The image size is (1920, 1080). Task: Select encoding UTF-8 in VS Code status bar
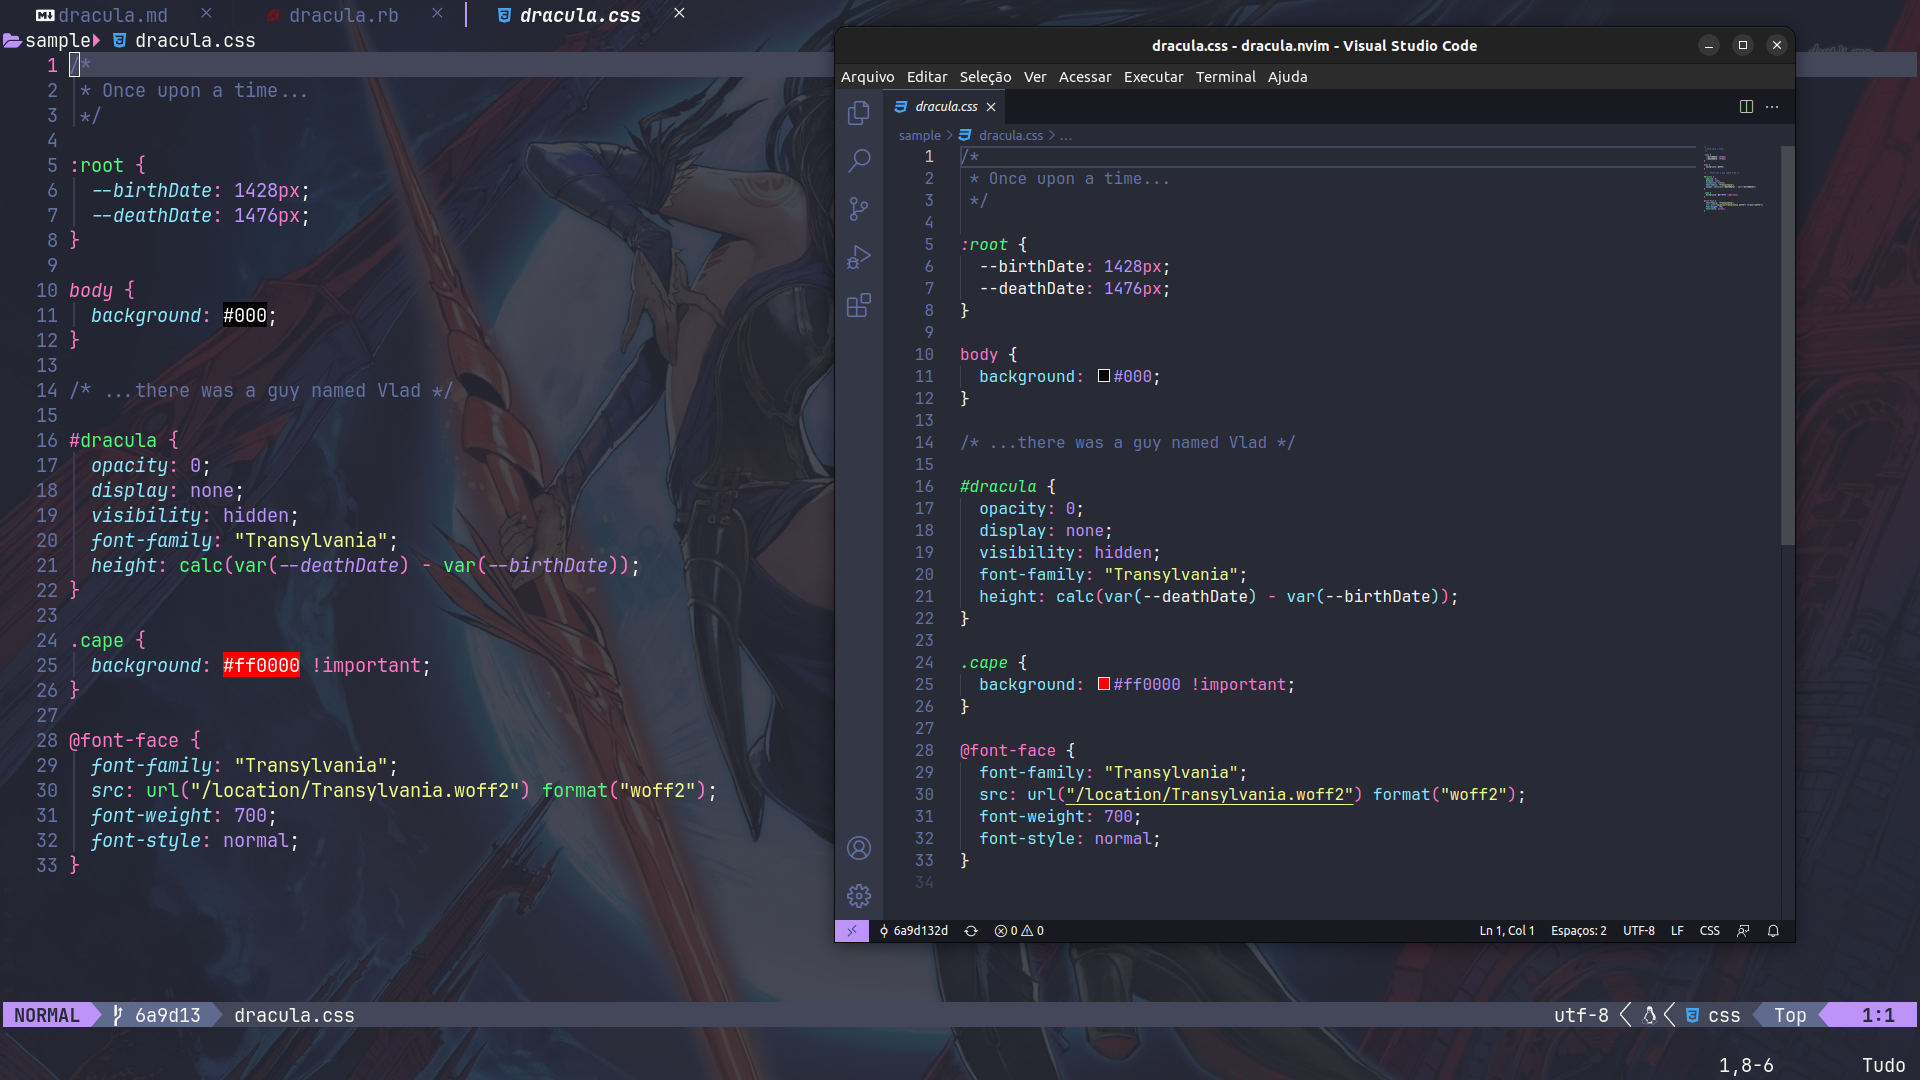[1638, 931]
